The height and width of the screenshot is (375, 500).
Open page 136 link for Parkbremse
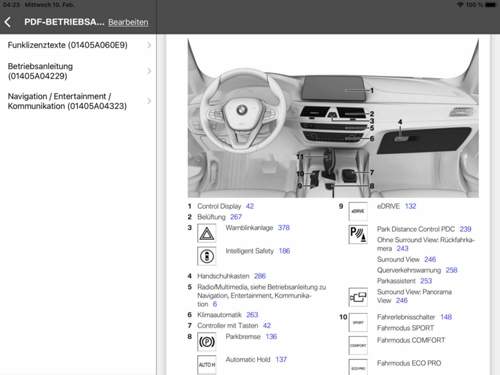tap(271, 336)
